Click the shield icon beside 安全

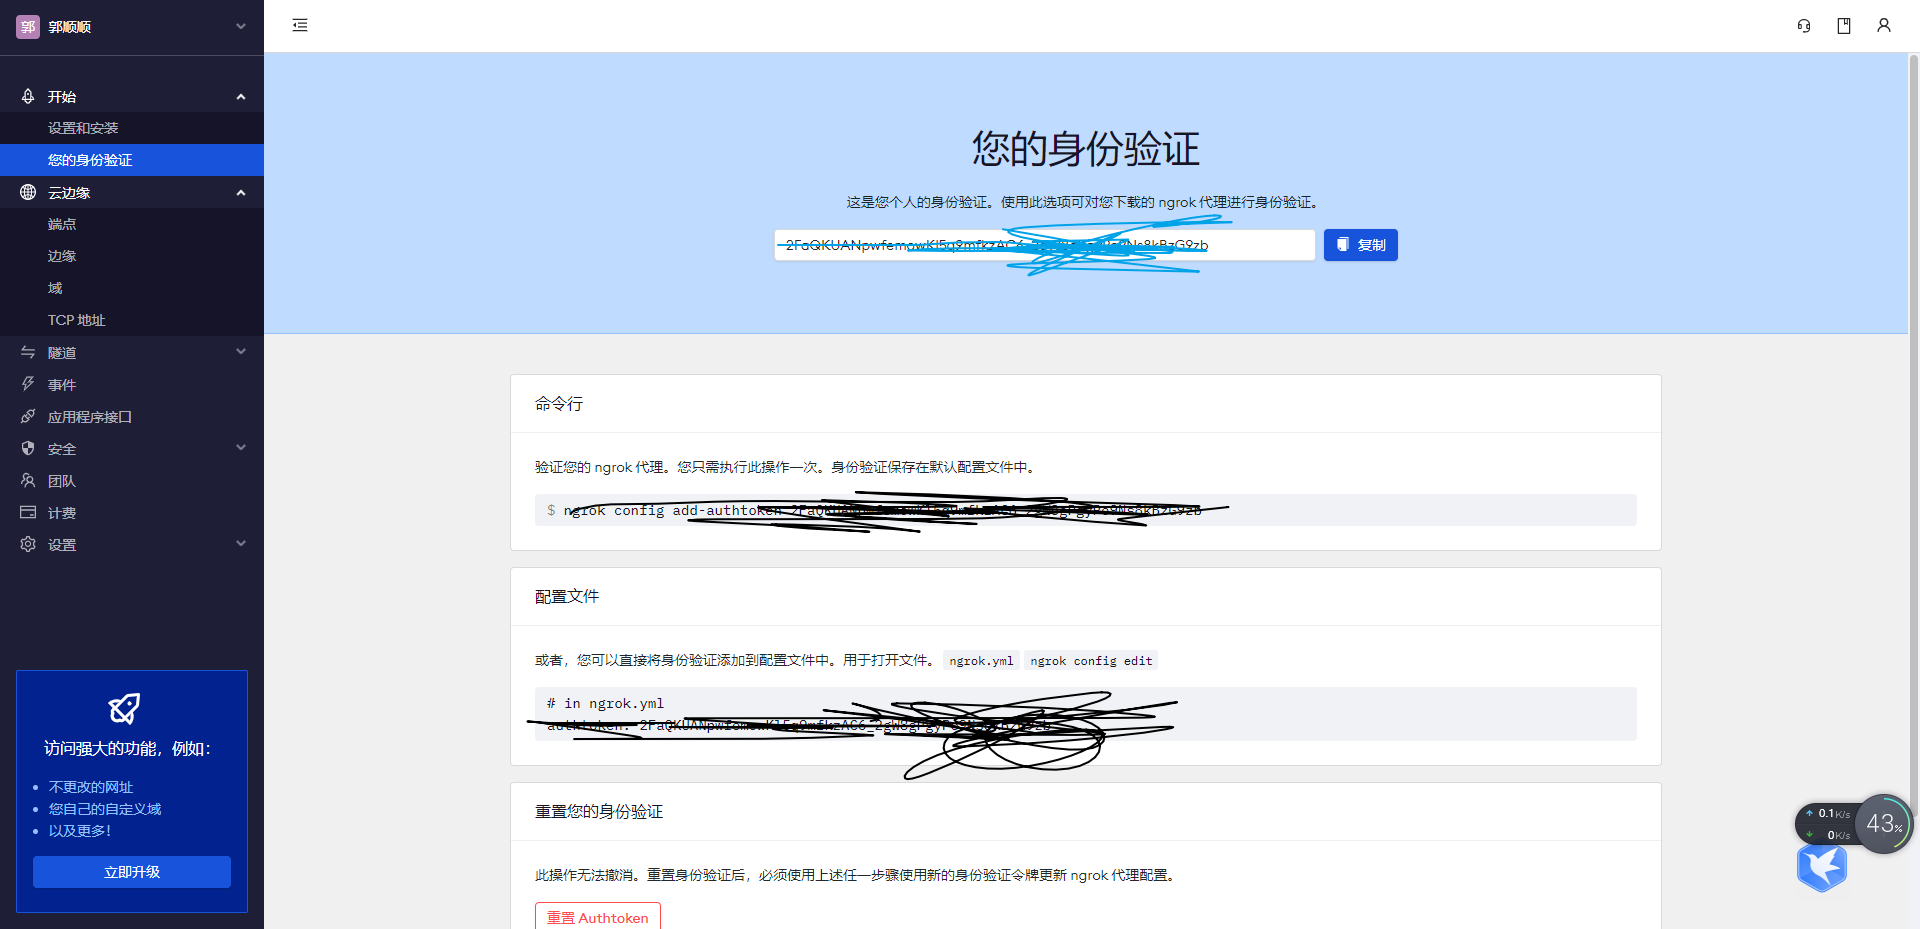point(28,448)
